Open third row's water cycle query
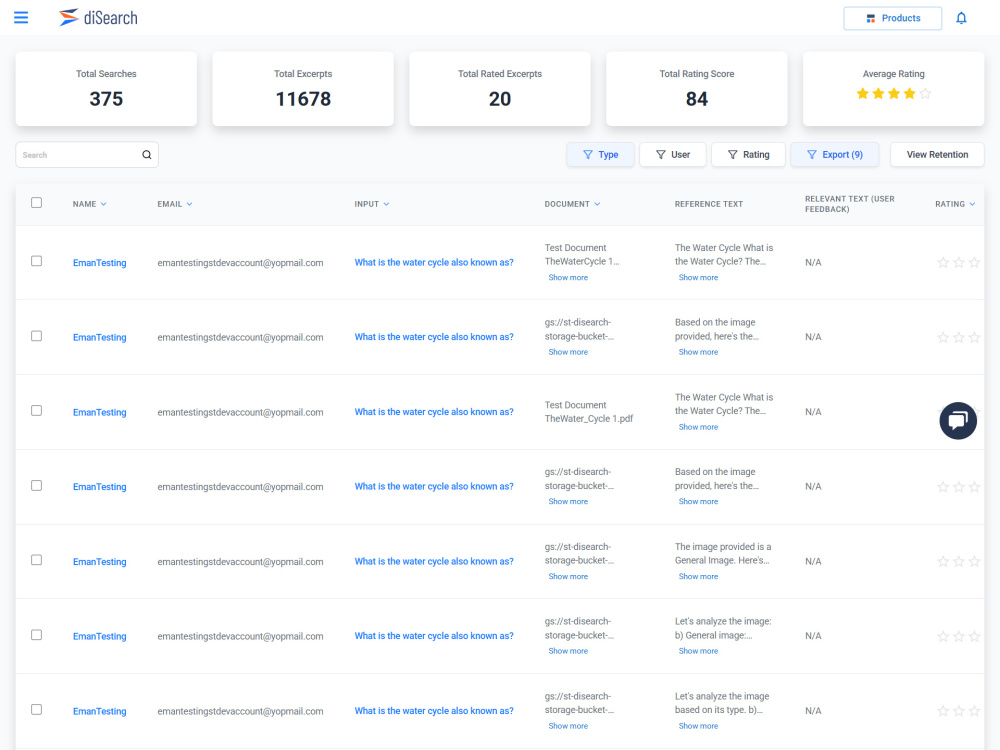 pos(434,412)
